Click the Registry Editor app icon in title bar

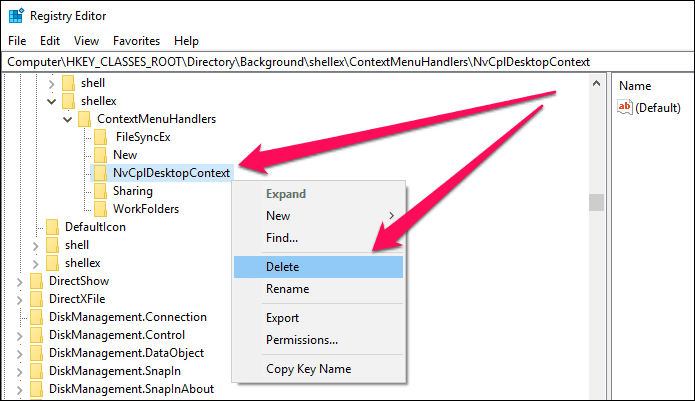[16, 16]
